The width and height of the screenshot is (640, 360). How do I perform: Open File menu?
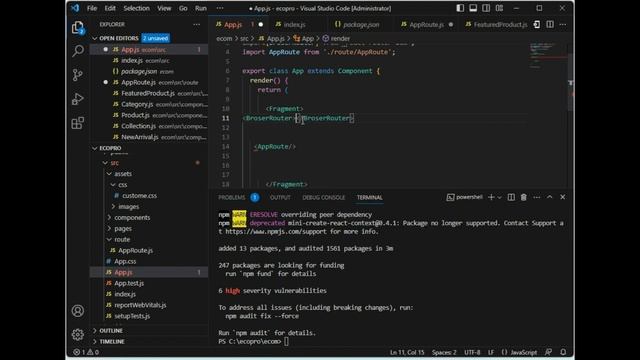[x=92, y=8]
